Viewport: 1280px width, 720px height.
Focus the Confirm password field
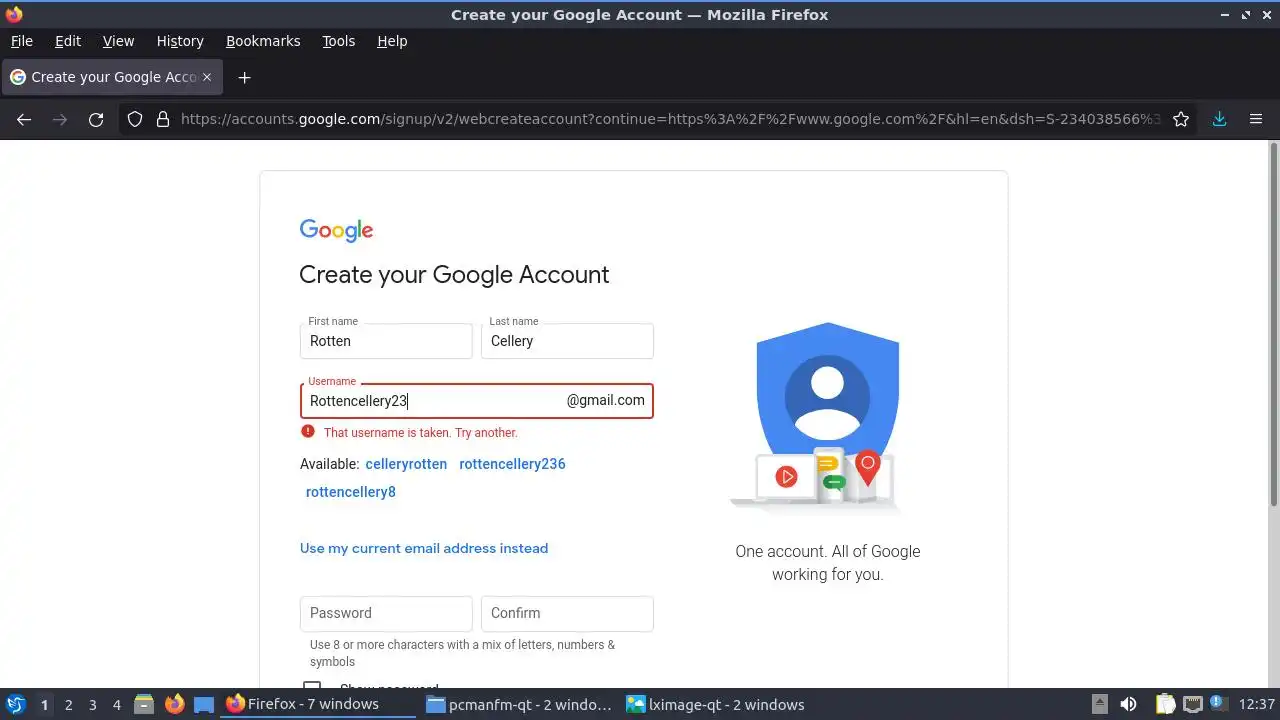(x=567, y=613)
